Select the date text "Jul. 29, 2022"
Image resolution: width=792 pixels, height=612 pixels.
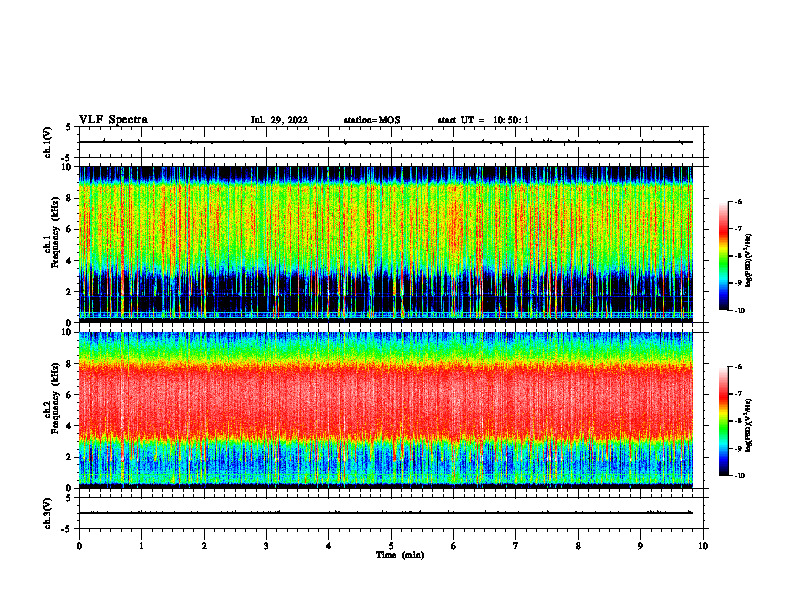[279, 120]
